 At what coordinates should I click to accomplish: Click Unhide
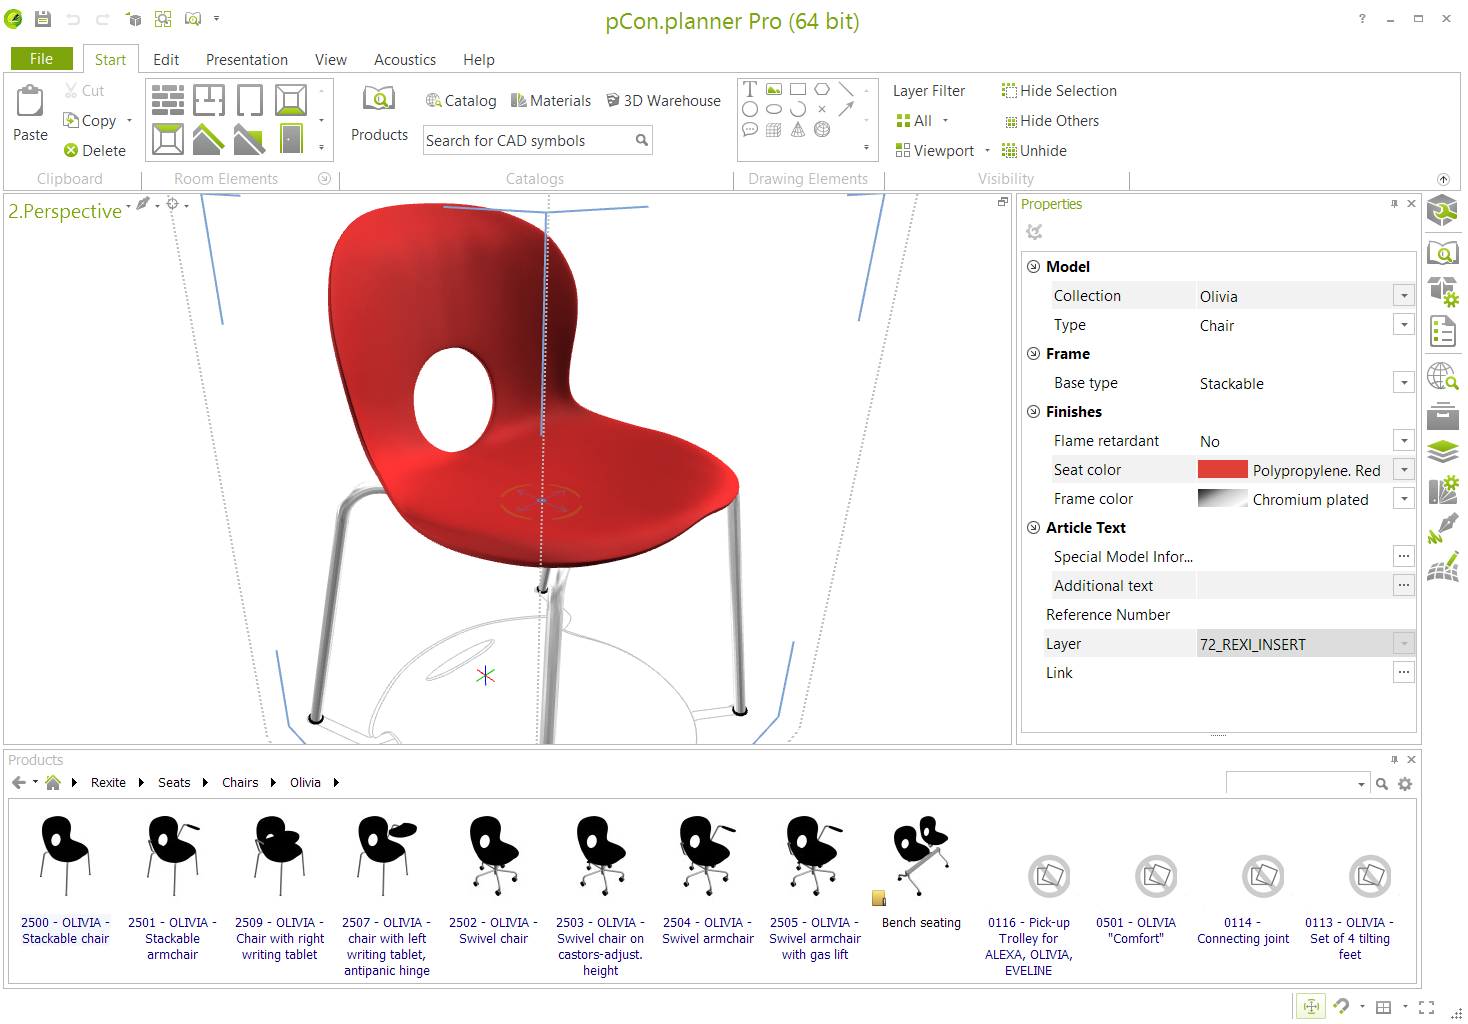coord(1034,151)
